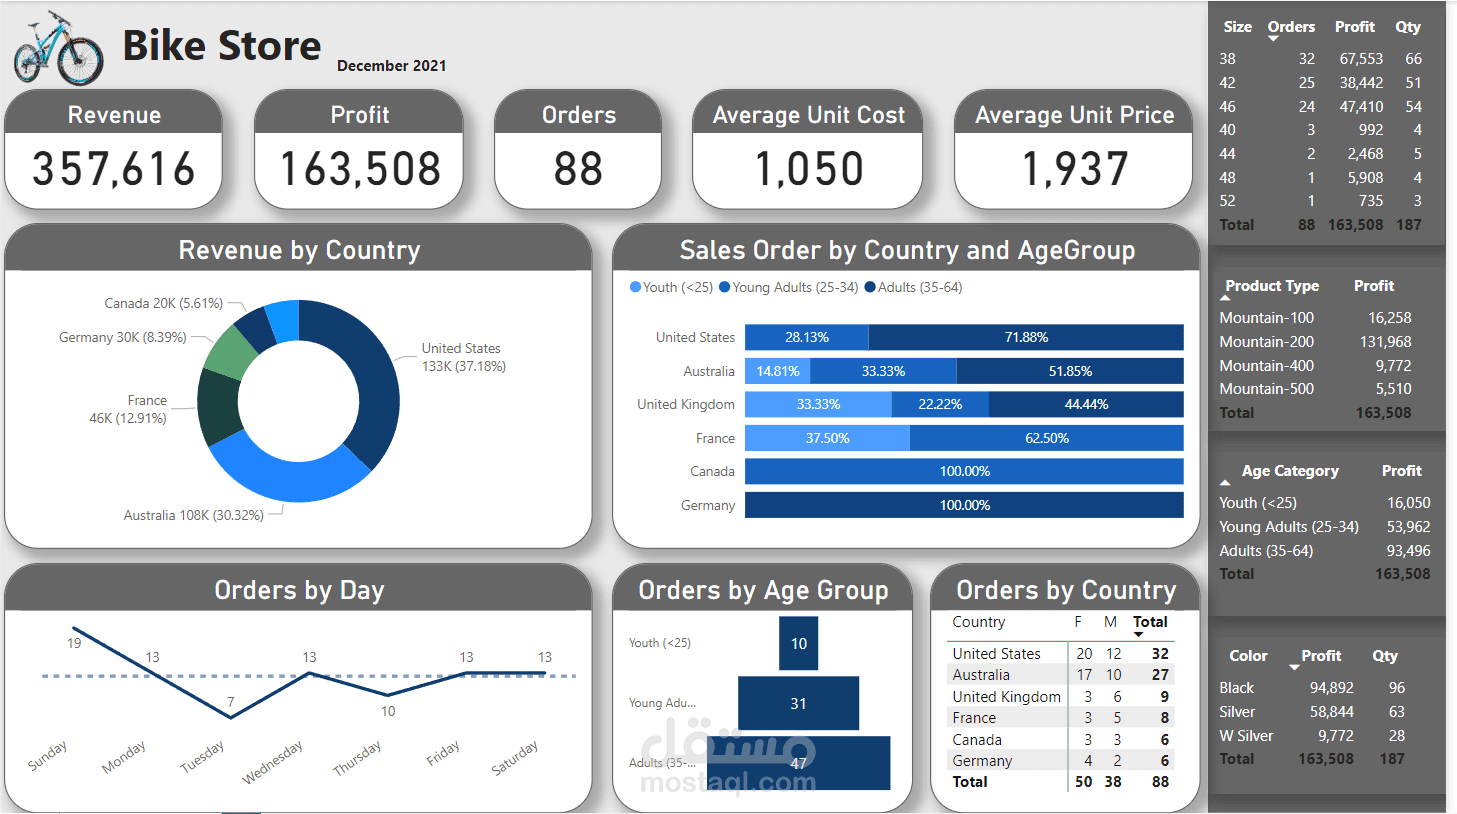Select Canada row in Orders by Country table
1457x814 pixels.
point(1060,740)
